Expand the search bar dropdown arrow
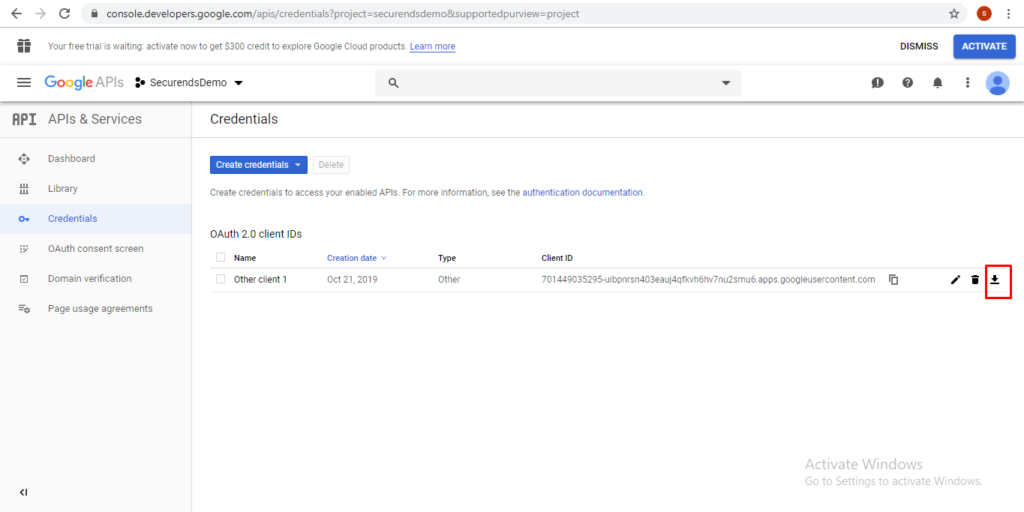The width and height of the screenshot is (1024, 512). coord(726,83)
